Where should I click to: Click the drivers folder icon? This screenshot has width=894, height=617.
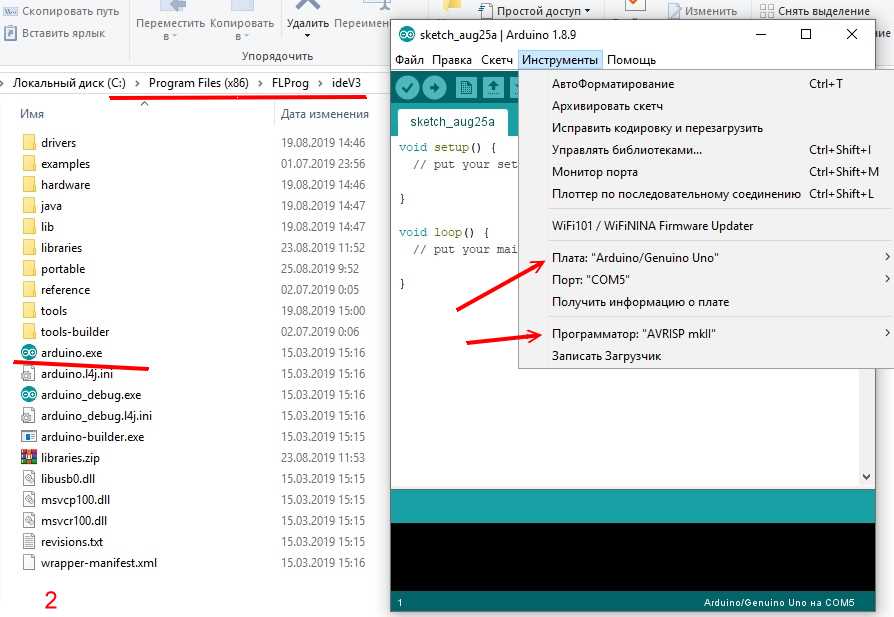(29, 143)
